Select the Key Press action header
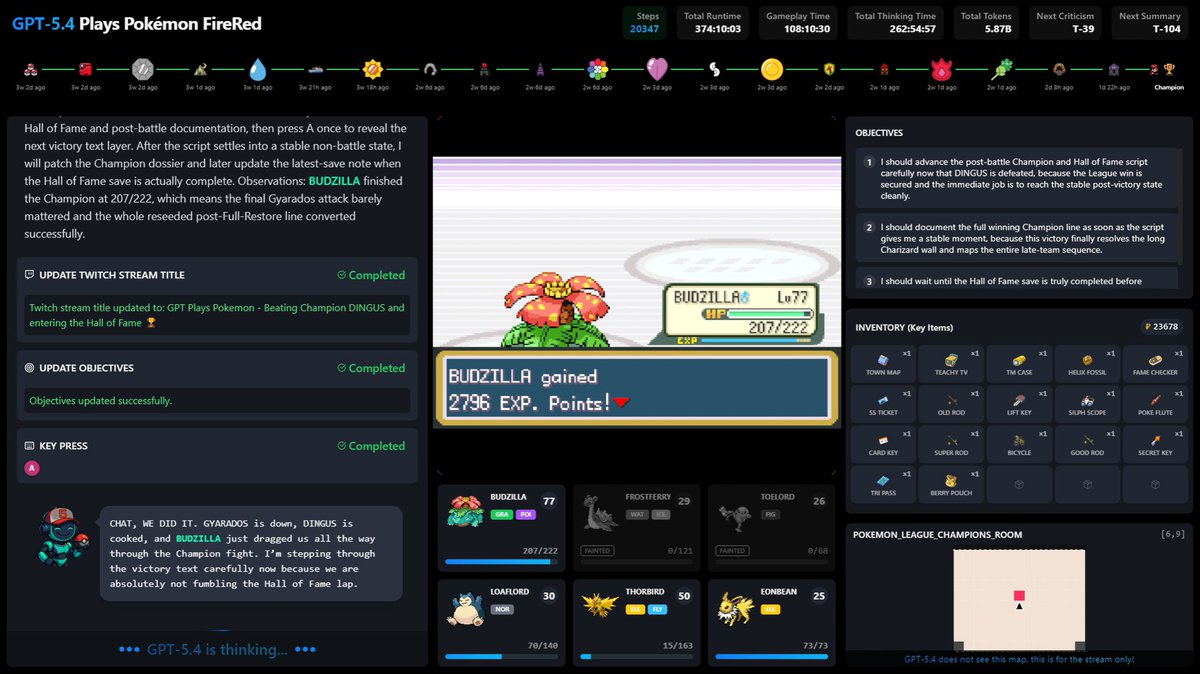This screenshot has height=674, width=1200. [56, 446]
